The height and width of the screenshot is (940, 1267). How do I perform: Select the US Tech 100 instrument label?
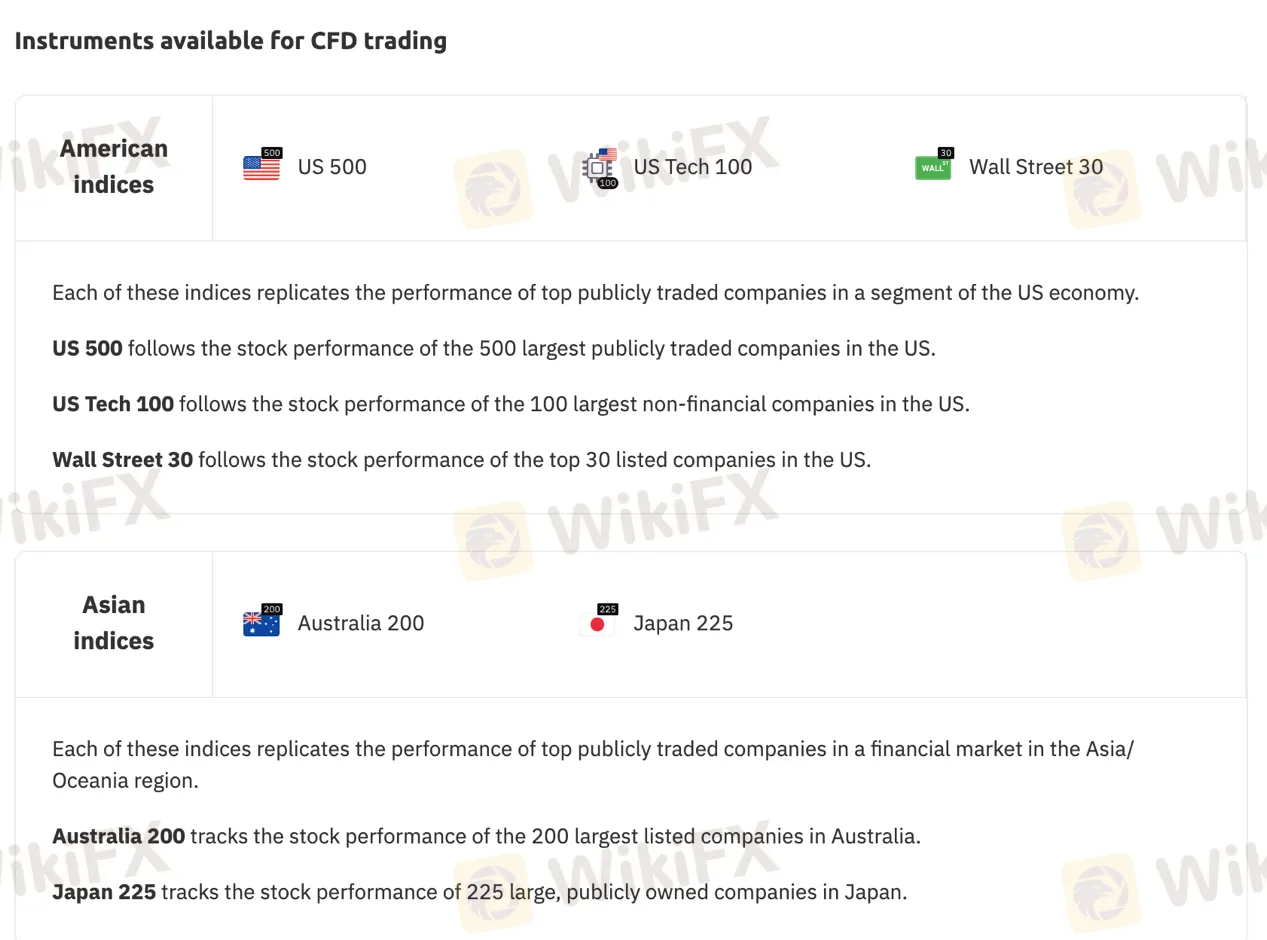pos(693,167)
